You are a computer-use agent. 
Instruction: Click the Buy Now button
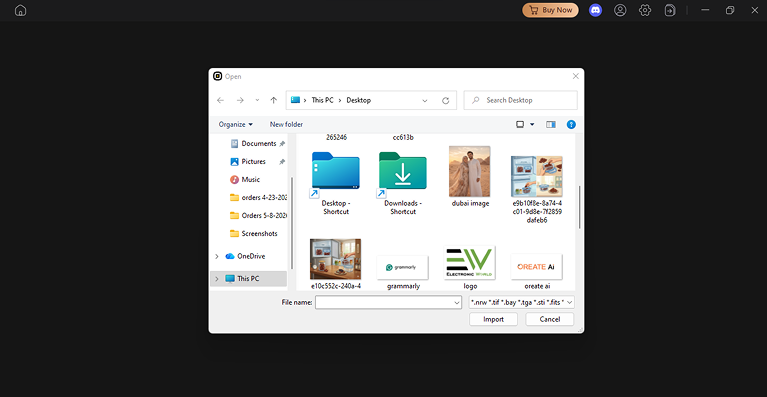tap(550, 10)
